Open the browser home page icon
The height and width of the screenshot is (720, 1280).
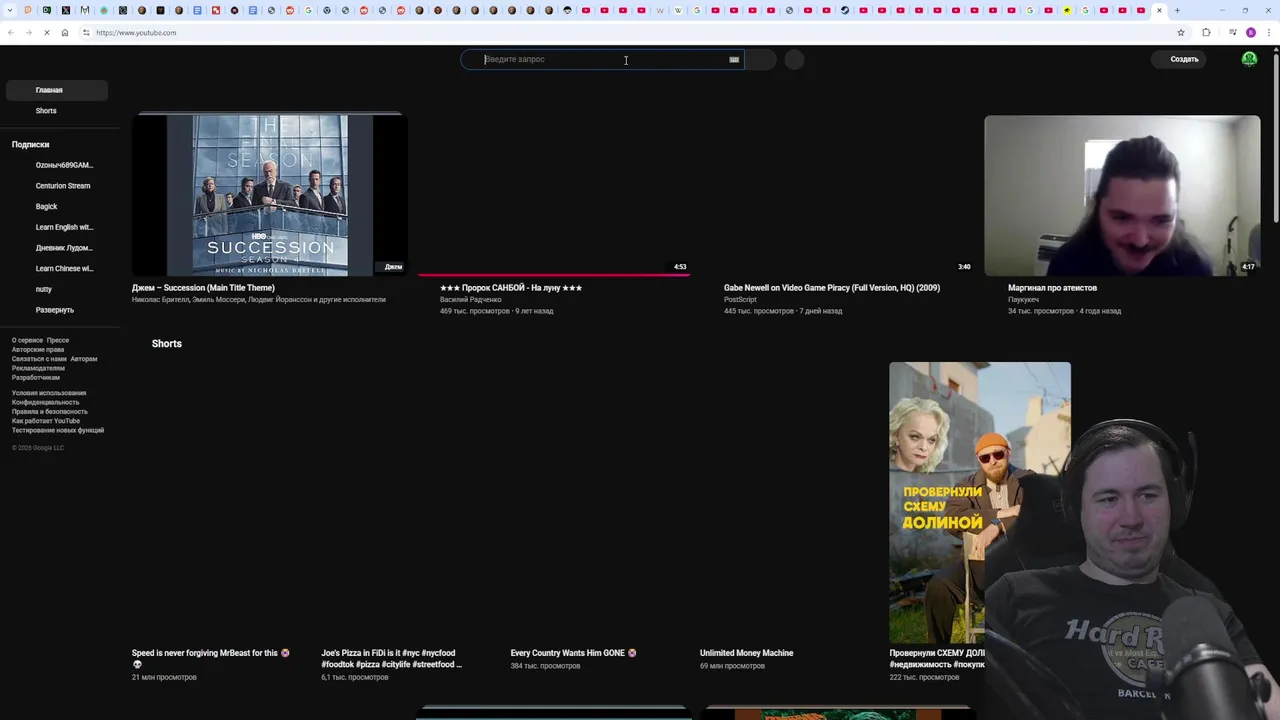coord(65,33)
